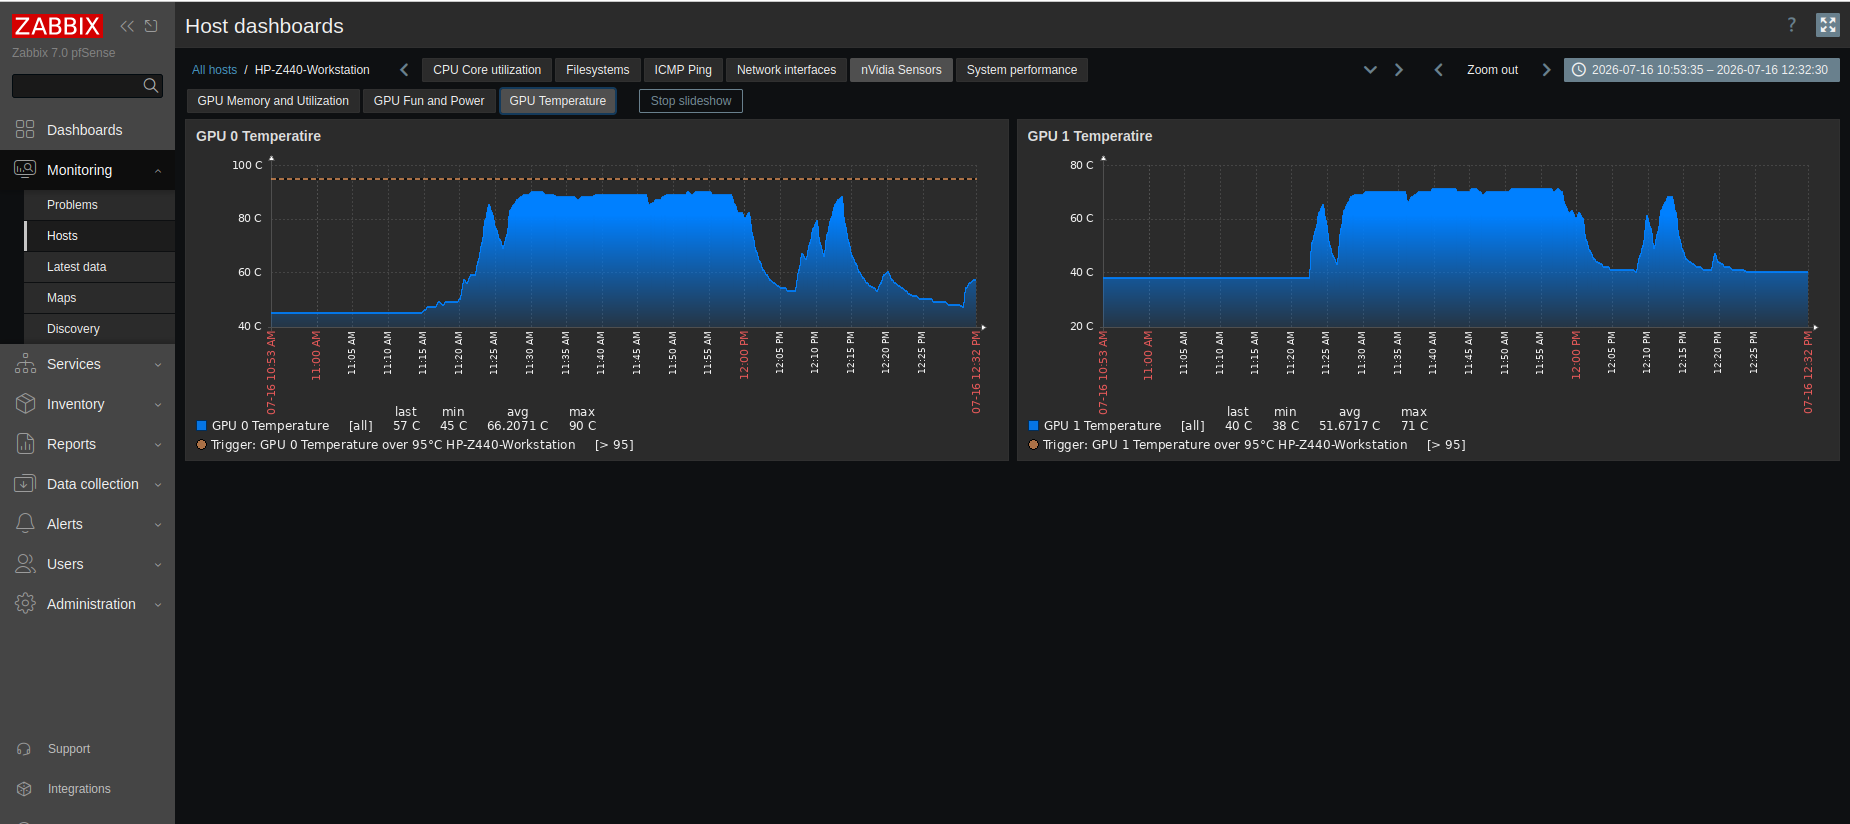Open the System performance dashboard tab
The image size is (1850, 824).
(1022, 70)
